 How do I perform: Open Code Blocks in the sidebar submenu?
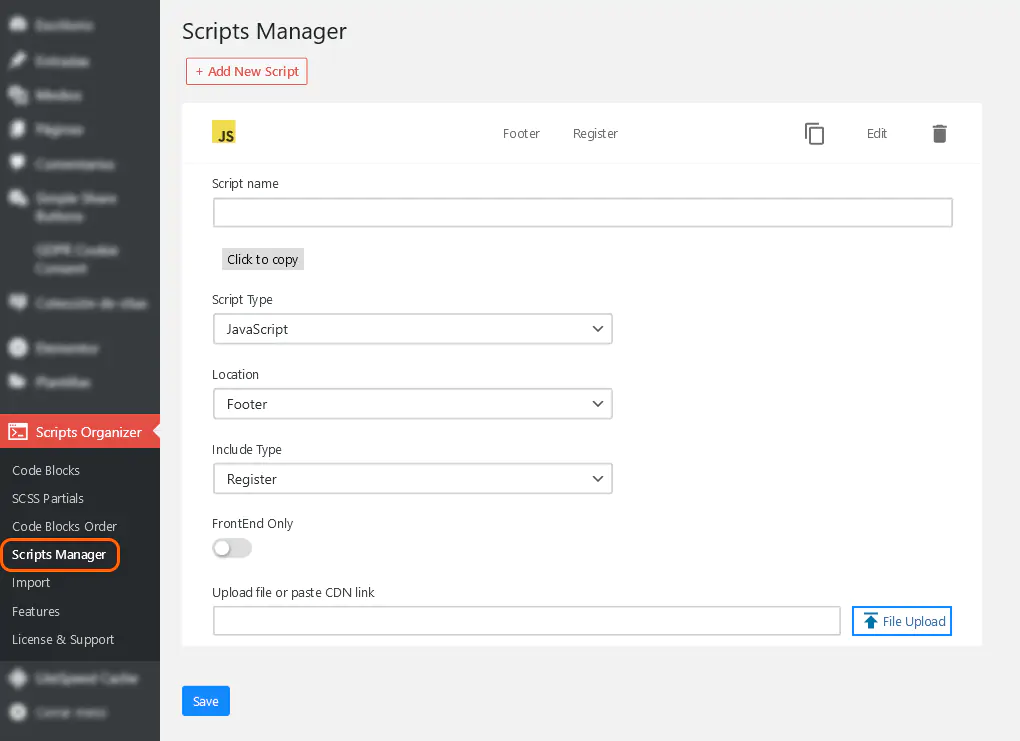pyautogui.click(x=46, y=470)
